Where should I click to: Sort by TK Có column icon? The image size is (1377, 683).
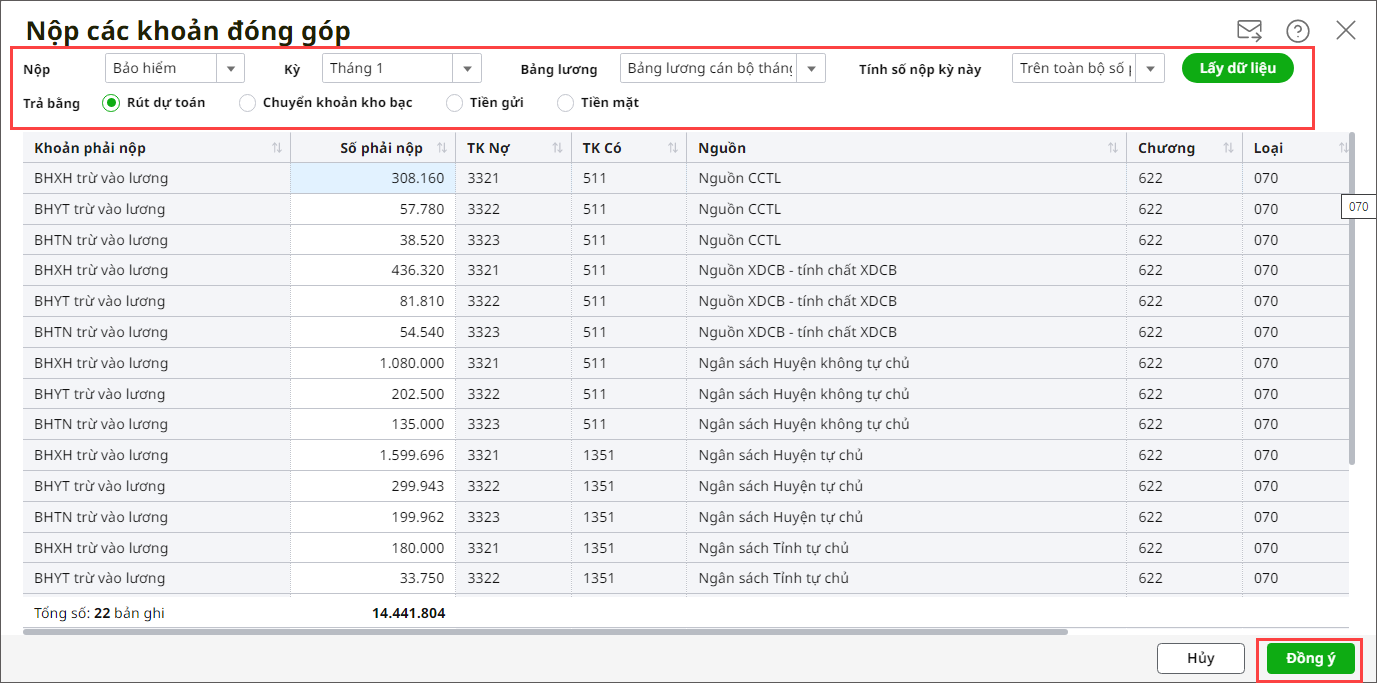[x=672, y=148]
